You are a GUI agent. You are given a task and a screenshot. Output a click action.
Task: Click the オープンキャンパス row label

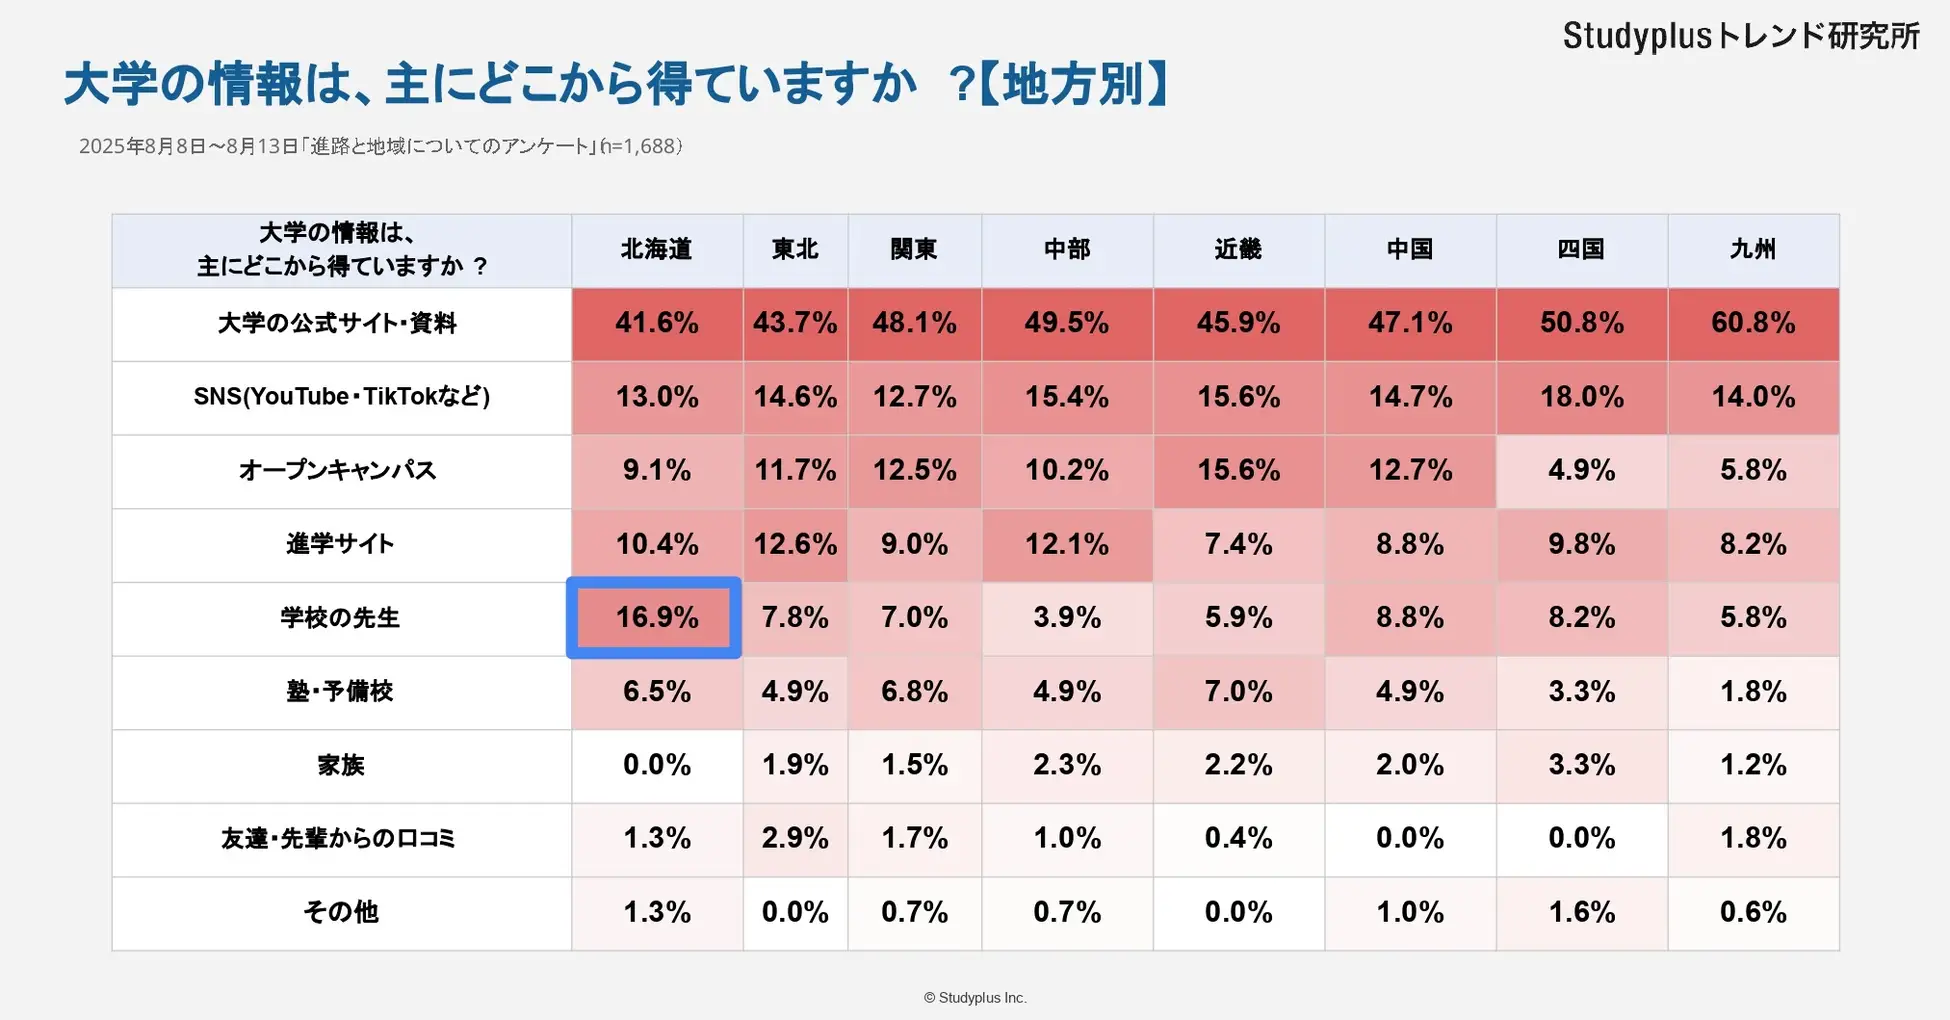click(x=338, y=471)
